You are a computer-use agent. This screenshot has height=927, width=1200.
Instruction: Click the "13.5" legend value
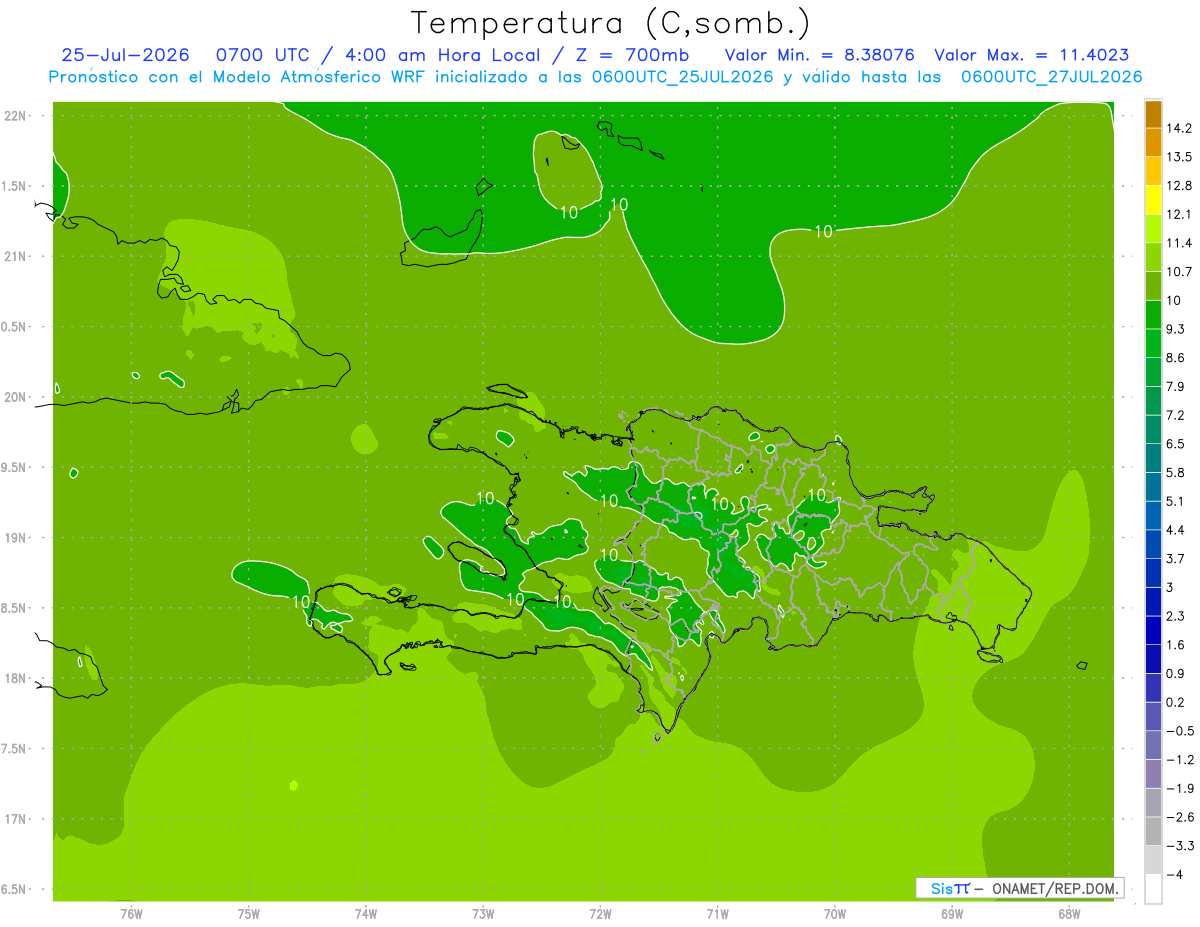(1179, 157)
